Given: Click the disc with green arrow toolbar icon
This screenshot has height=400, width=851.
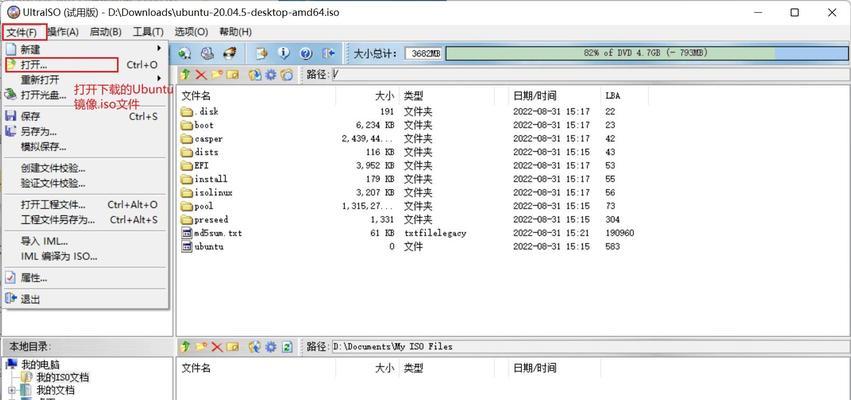Looking at the screenshot, I should click(185, 54).
